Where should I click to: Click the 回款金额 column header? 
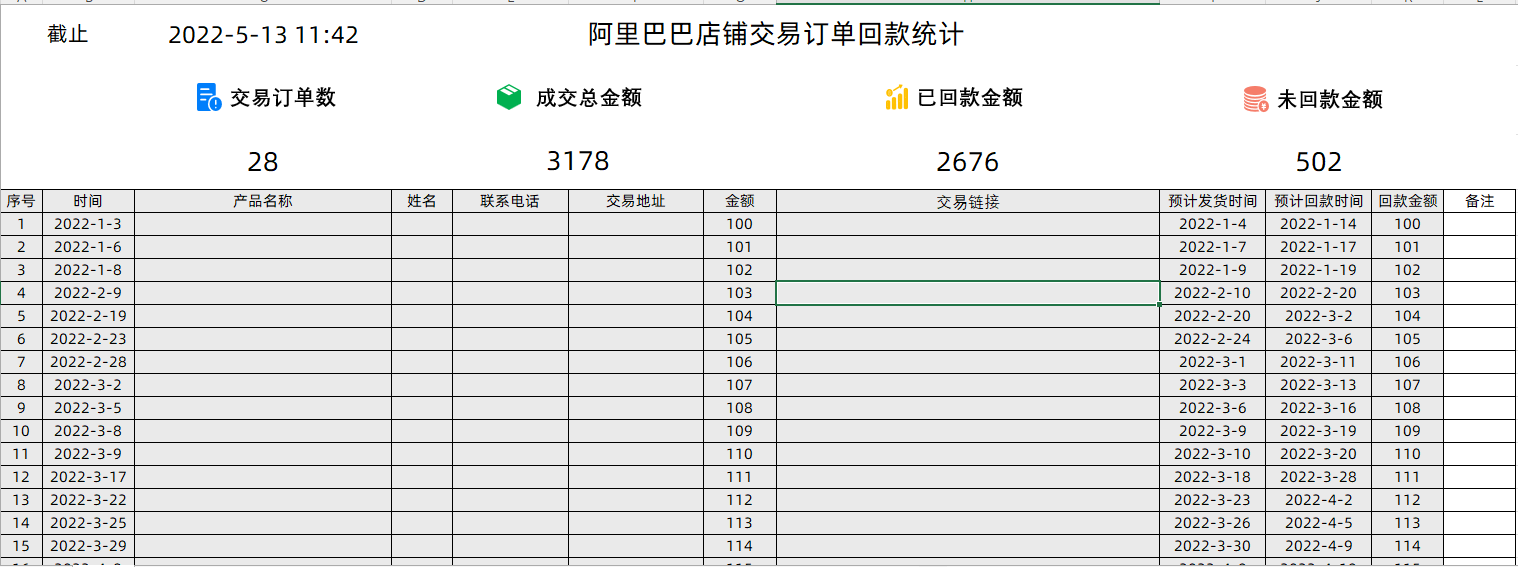[x=1408, y=201]
